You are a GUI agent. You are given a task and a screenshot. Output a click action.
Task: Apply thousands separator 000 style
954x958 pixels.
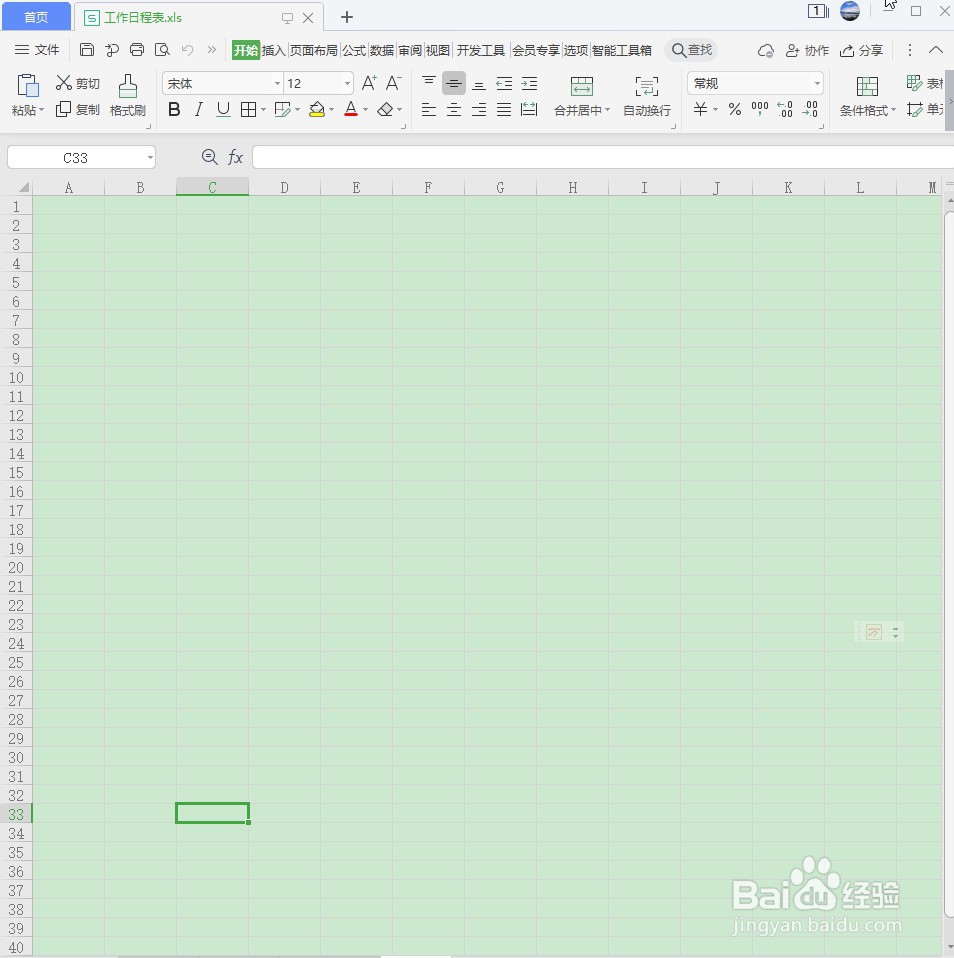pos(760,109)
